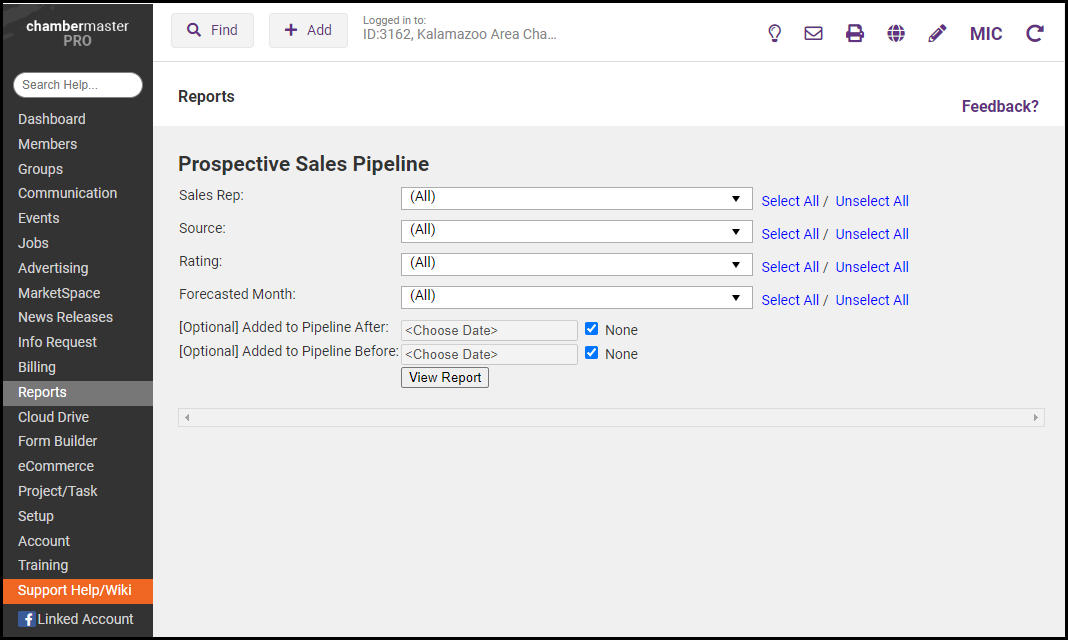1068x640 pixels.
Task: Click the pencil edit icon
Action: [937, 33]
